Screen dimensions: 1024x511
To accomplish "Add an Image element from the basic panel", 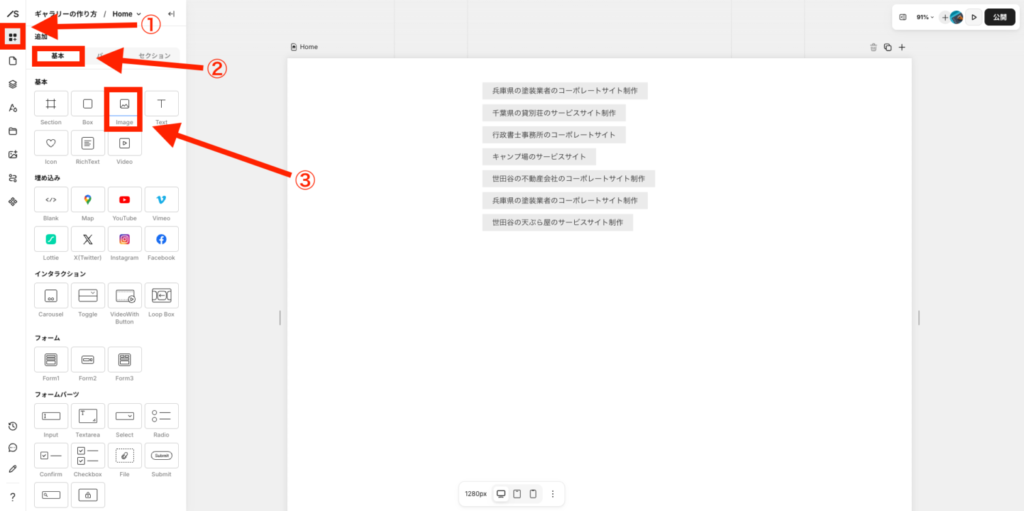I will 124,105.
